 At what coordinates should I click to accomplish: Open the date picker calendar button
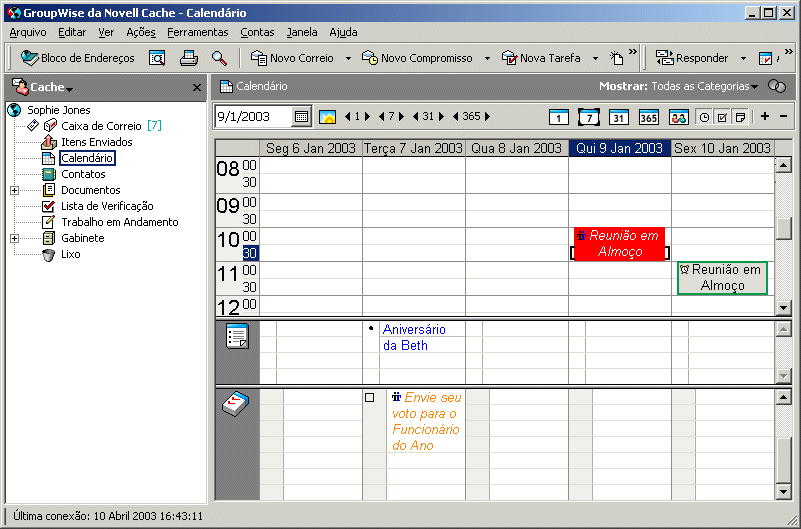coord(301,117)
